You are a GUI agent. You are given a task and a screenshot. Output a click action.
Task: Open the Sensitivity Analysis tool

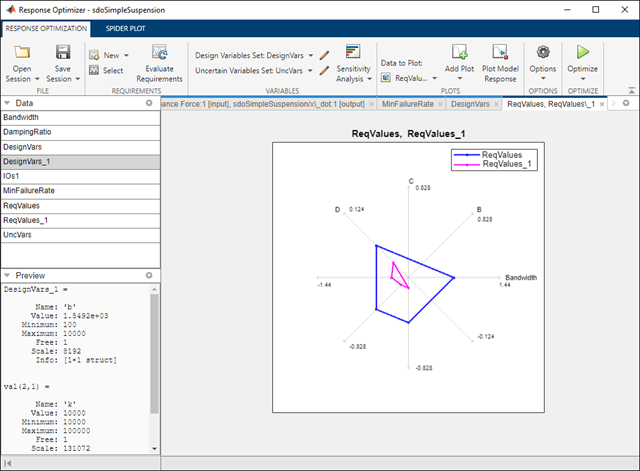click(353, 63)
